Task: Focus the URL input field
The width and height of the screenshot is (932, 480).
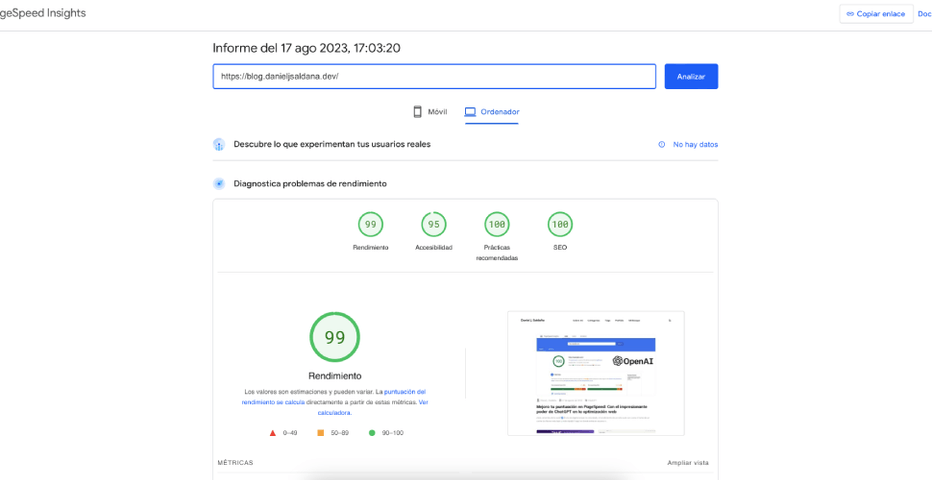Action: tap(434, 76)
